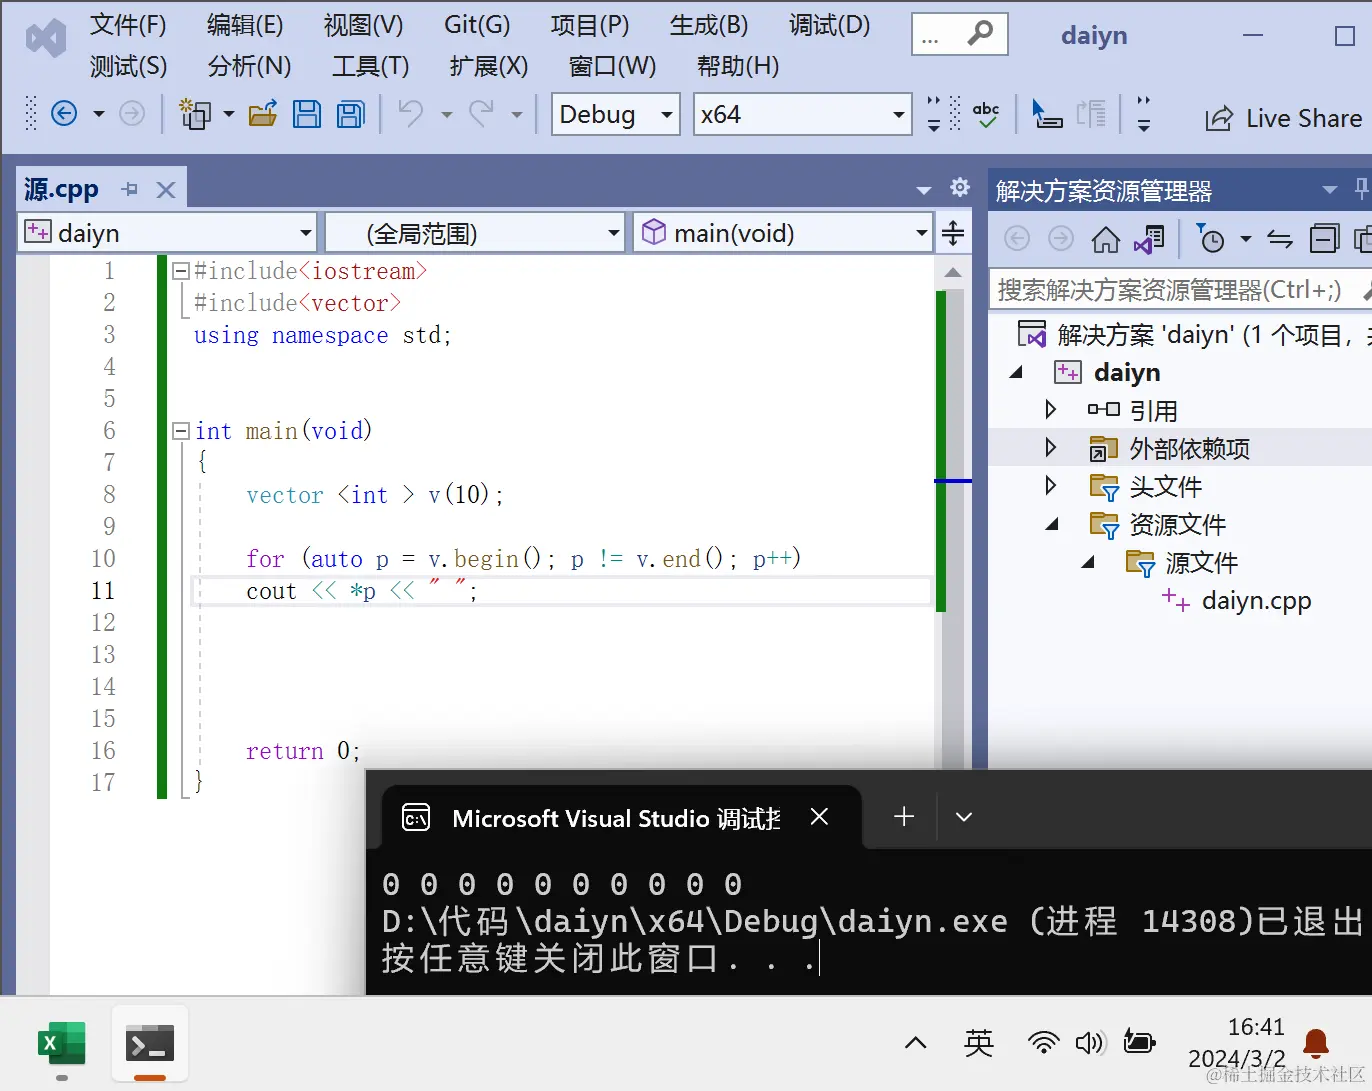Open the Debug configuration dropdown
The image size is (1372, 1091).
[616, 114]
